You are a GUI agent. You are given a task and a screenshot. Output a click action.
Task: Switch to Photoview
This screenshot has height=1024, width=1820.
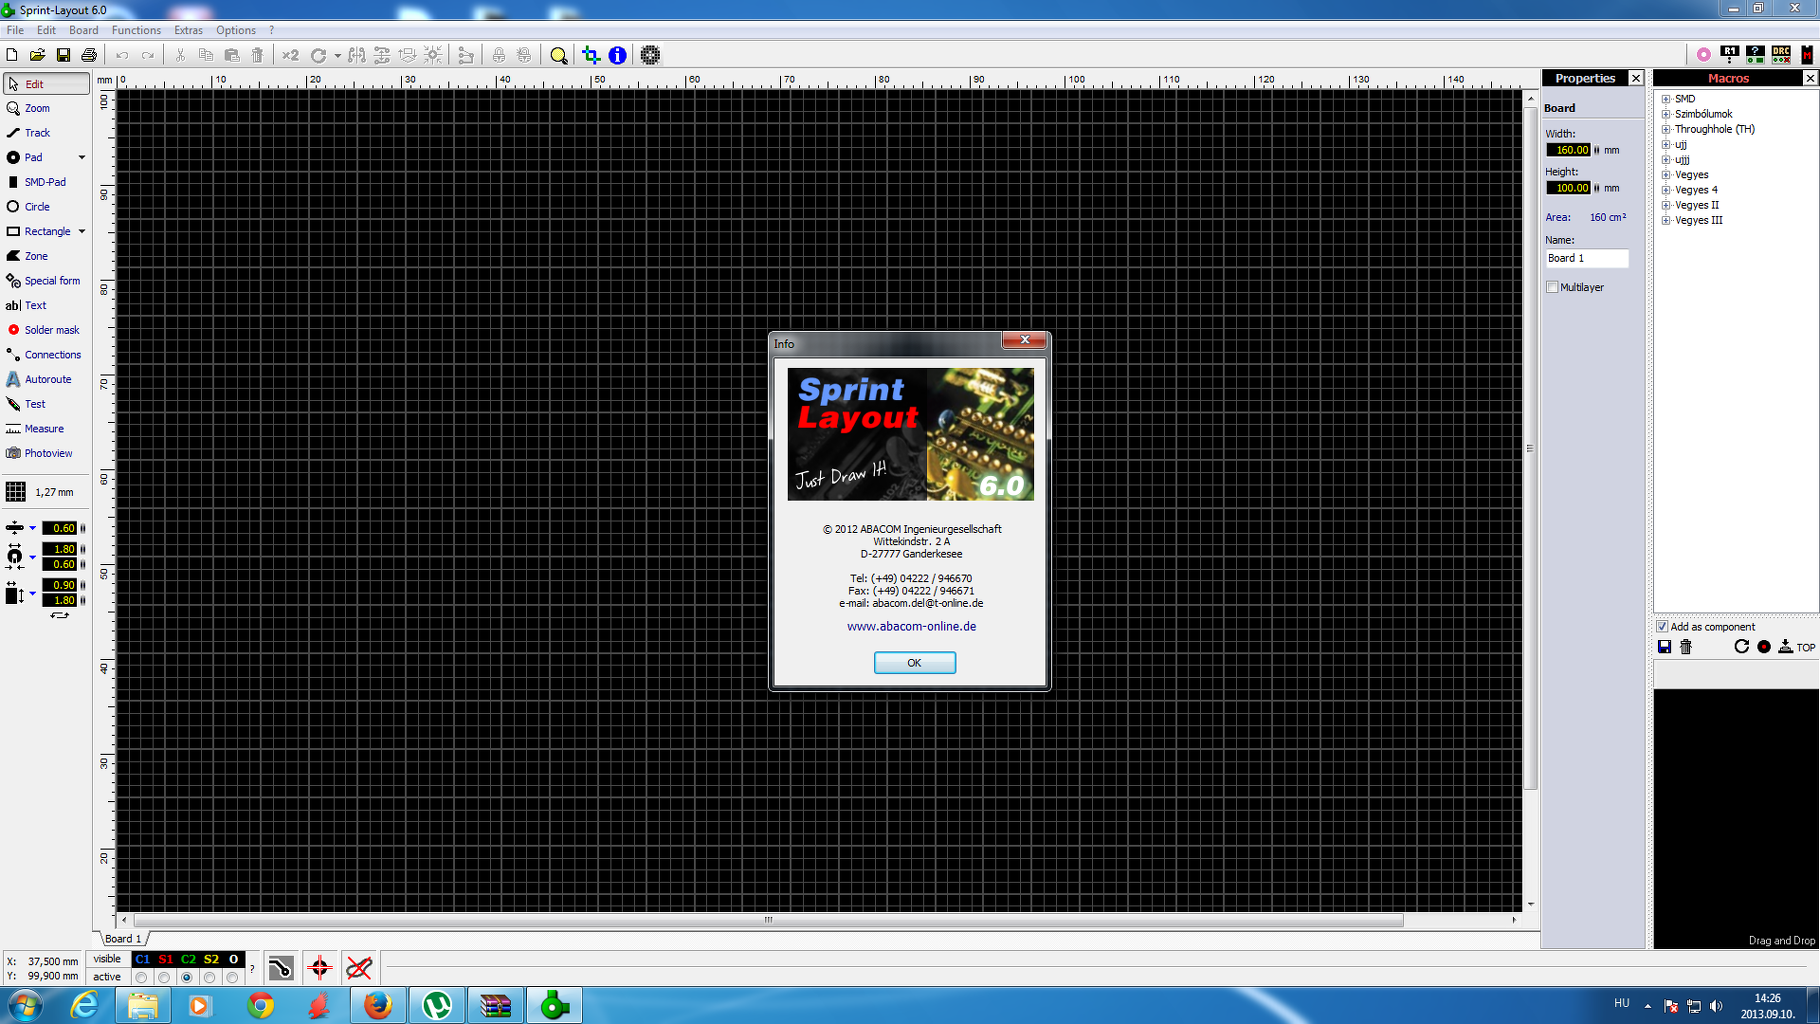coord(46,454)
